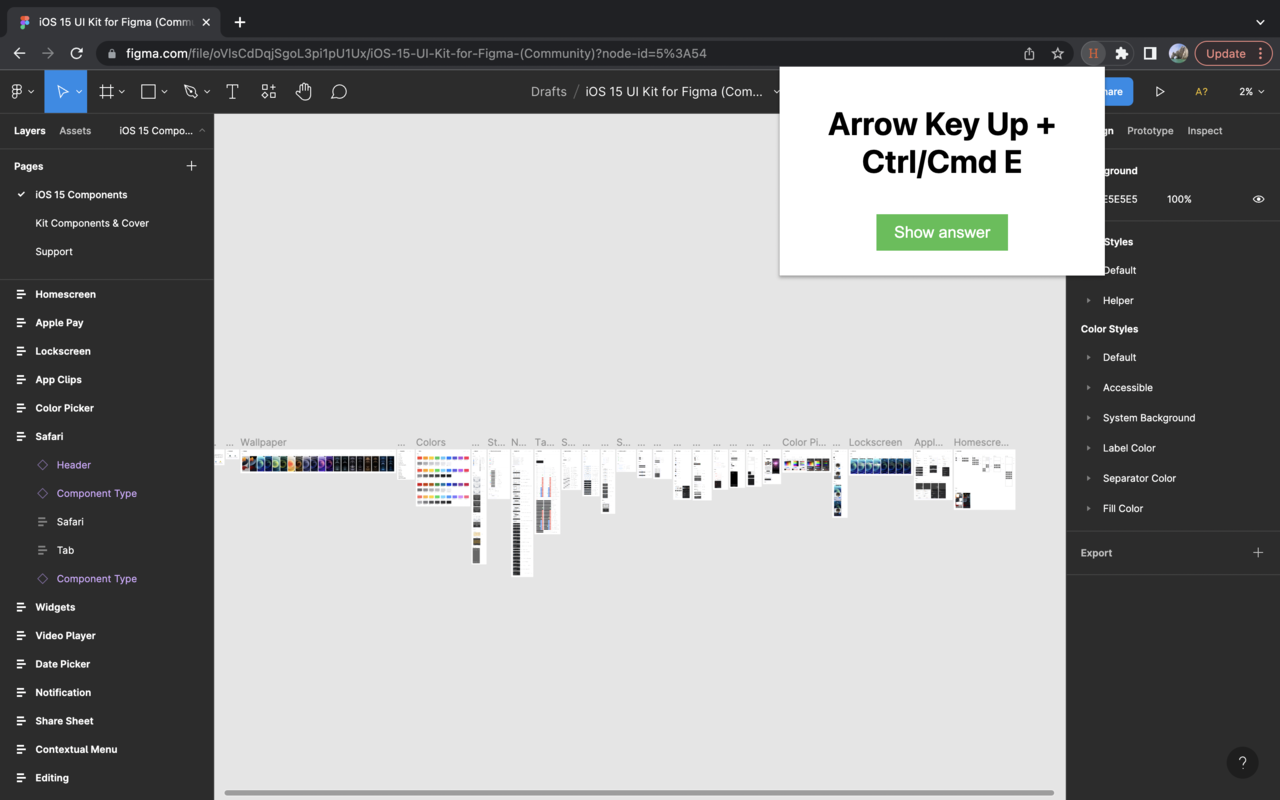Click the page background hex value field
The width and height of the screenshot is (1280, 800).
coord(1119,199)
